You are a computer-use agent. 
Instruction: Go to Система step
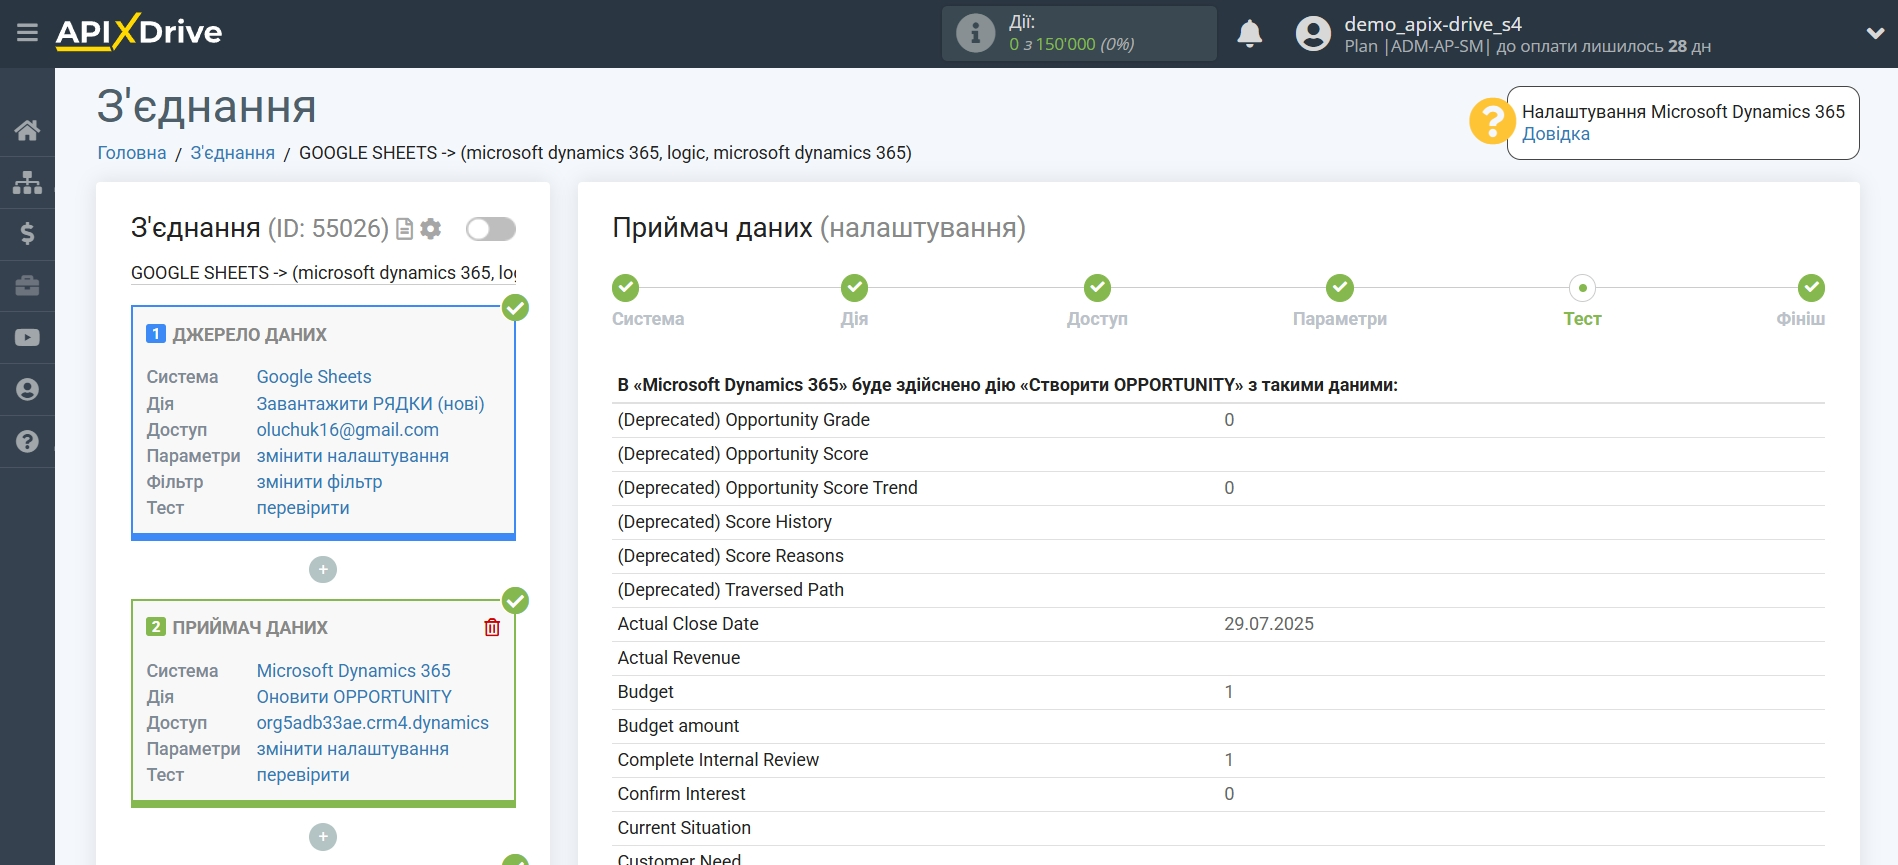626,288
